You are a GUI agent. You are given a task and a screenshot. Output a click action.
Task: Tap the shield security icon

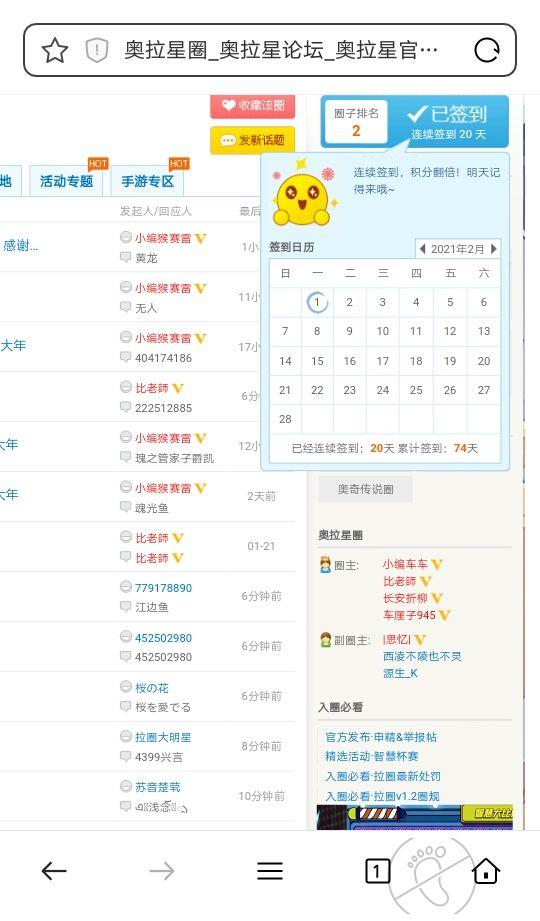pyautogui.click(x=97, y=51)
